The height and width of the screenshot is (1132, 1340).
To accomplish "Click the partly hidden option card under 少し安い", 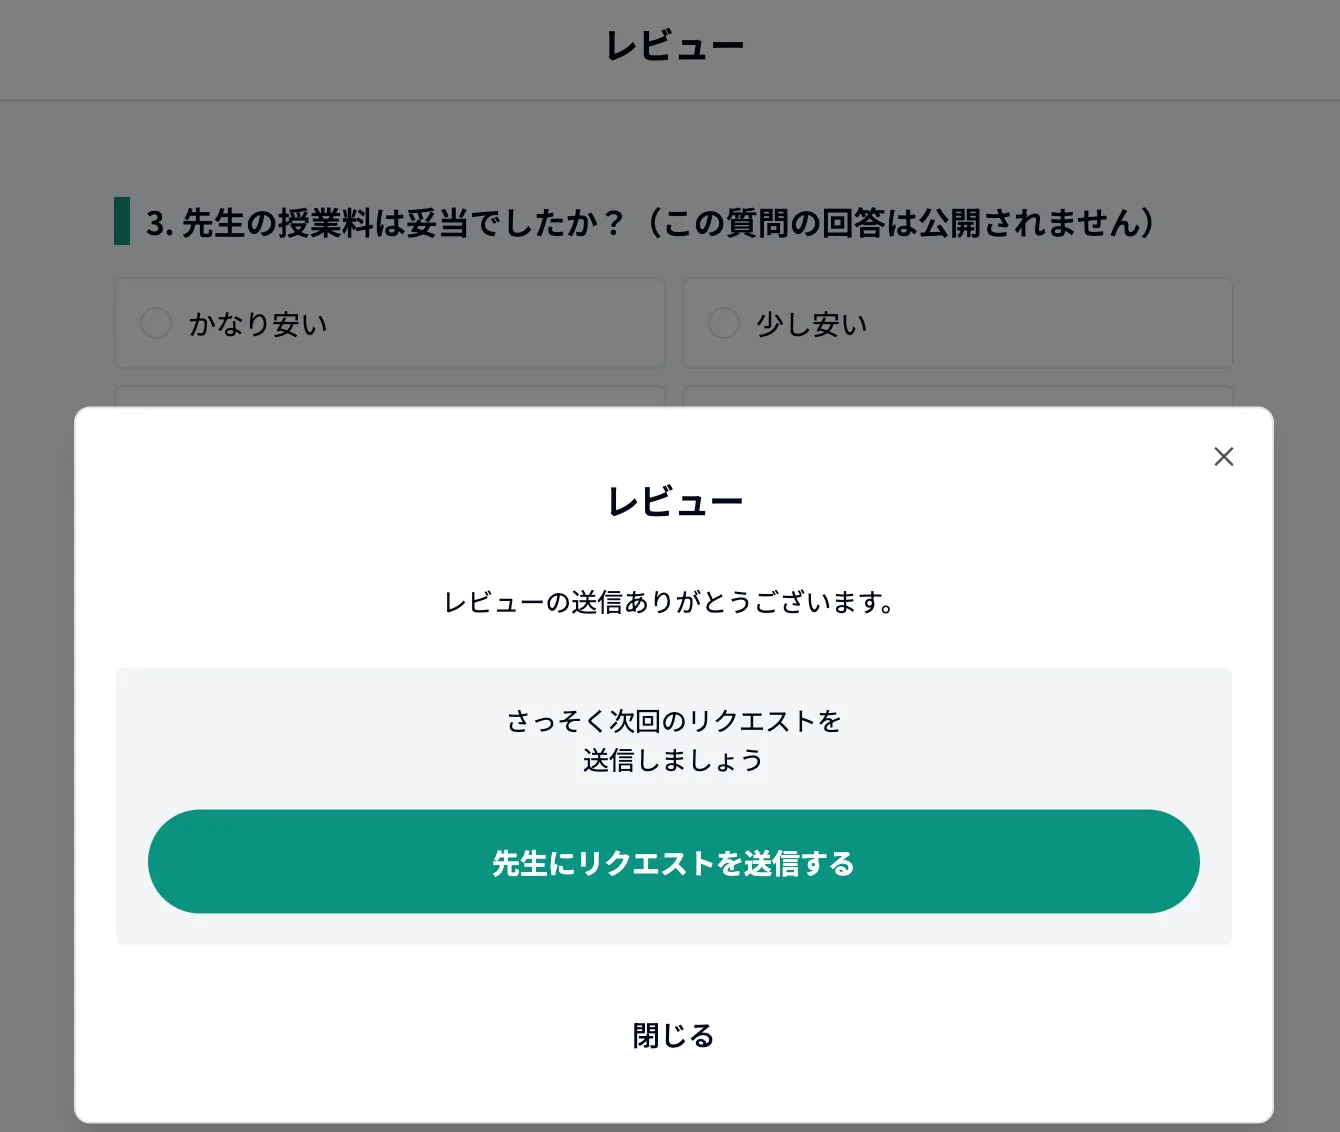I will [957, 396].
